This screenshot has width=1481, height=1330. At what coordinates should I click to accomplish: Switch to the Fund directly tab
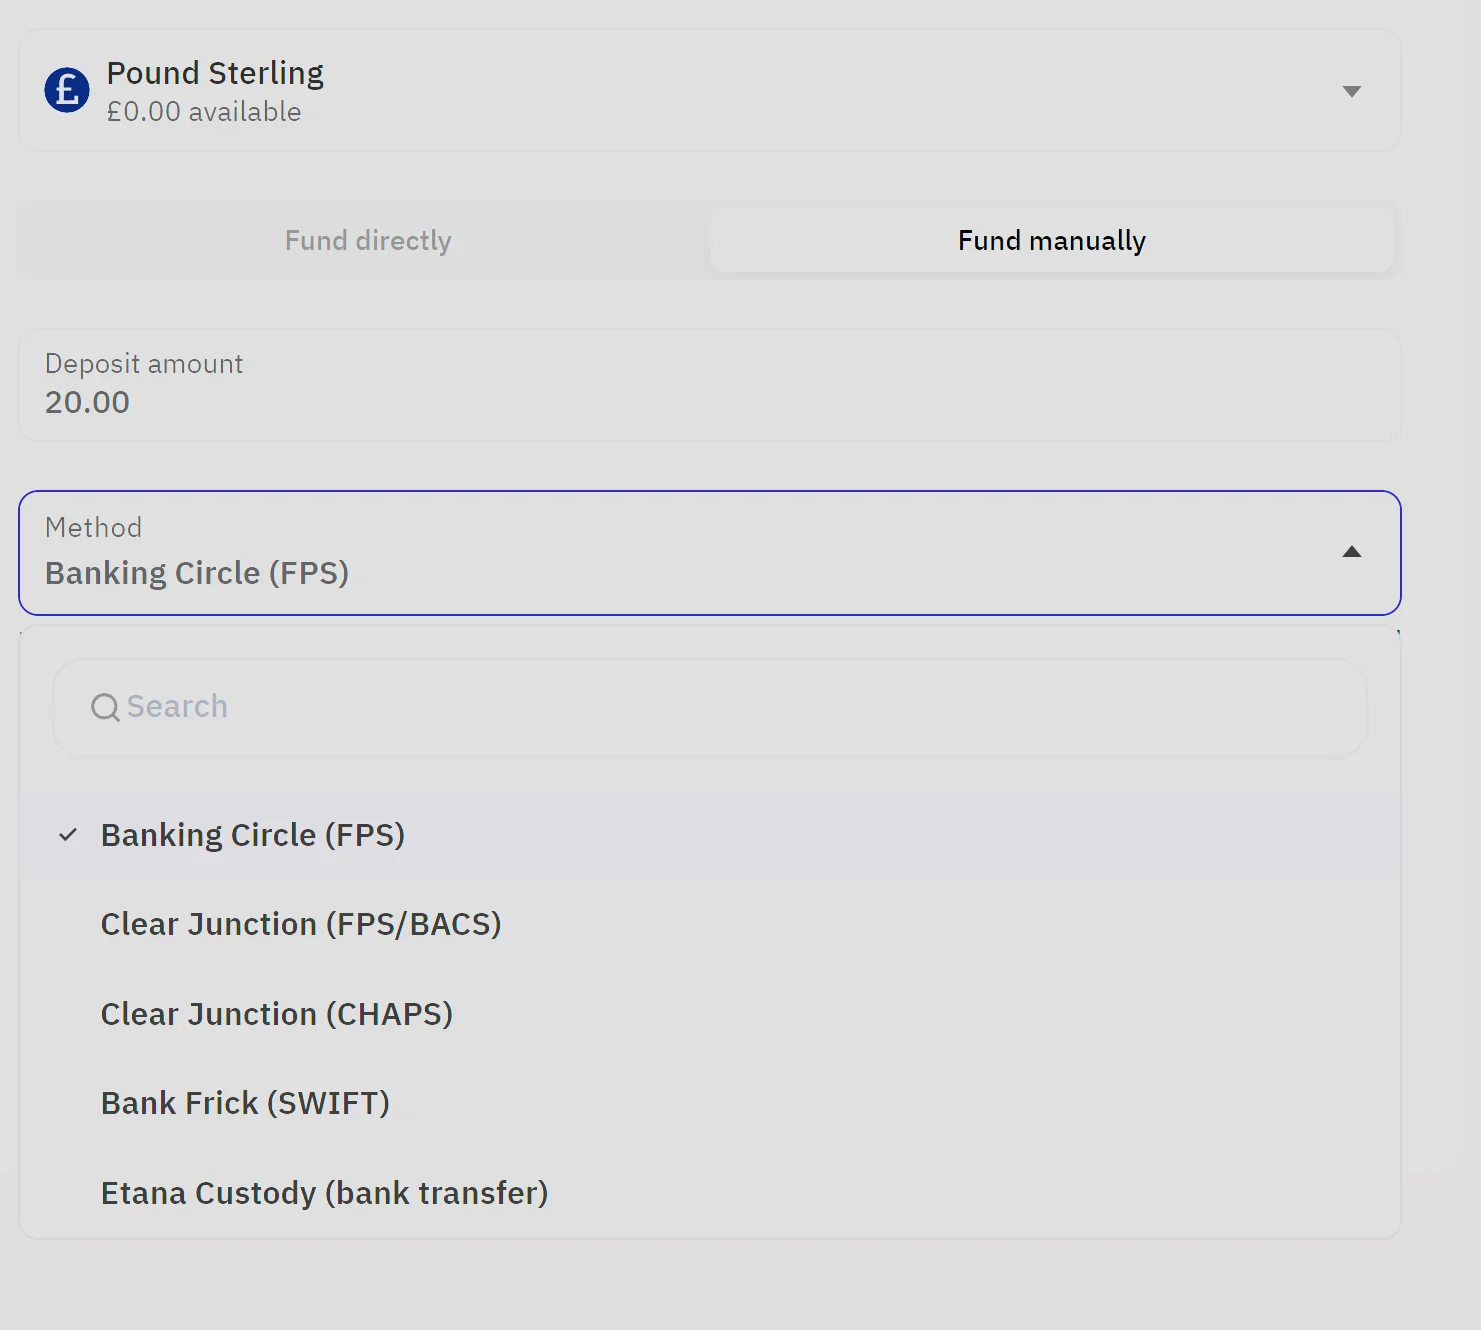(x=368, y=240)
